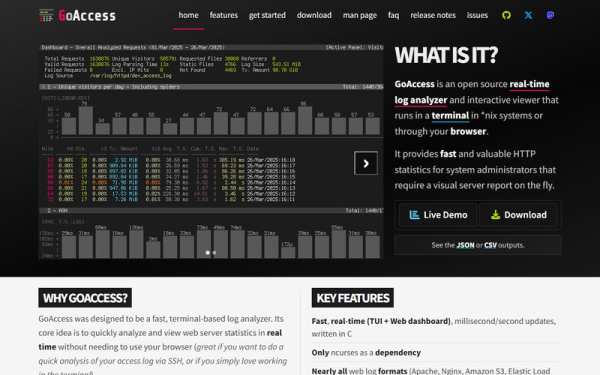The height and width of the screenshot is (375, 600).
Task: Open the download nav item
Action: point(314,15)
